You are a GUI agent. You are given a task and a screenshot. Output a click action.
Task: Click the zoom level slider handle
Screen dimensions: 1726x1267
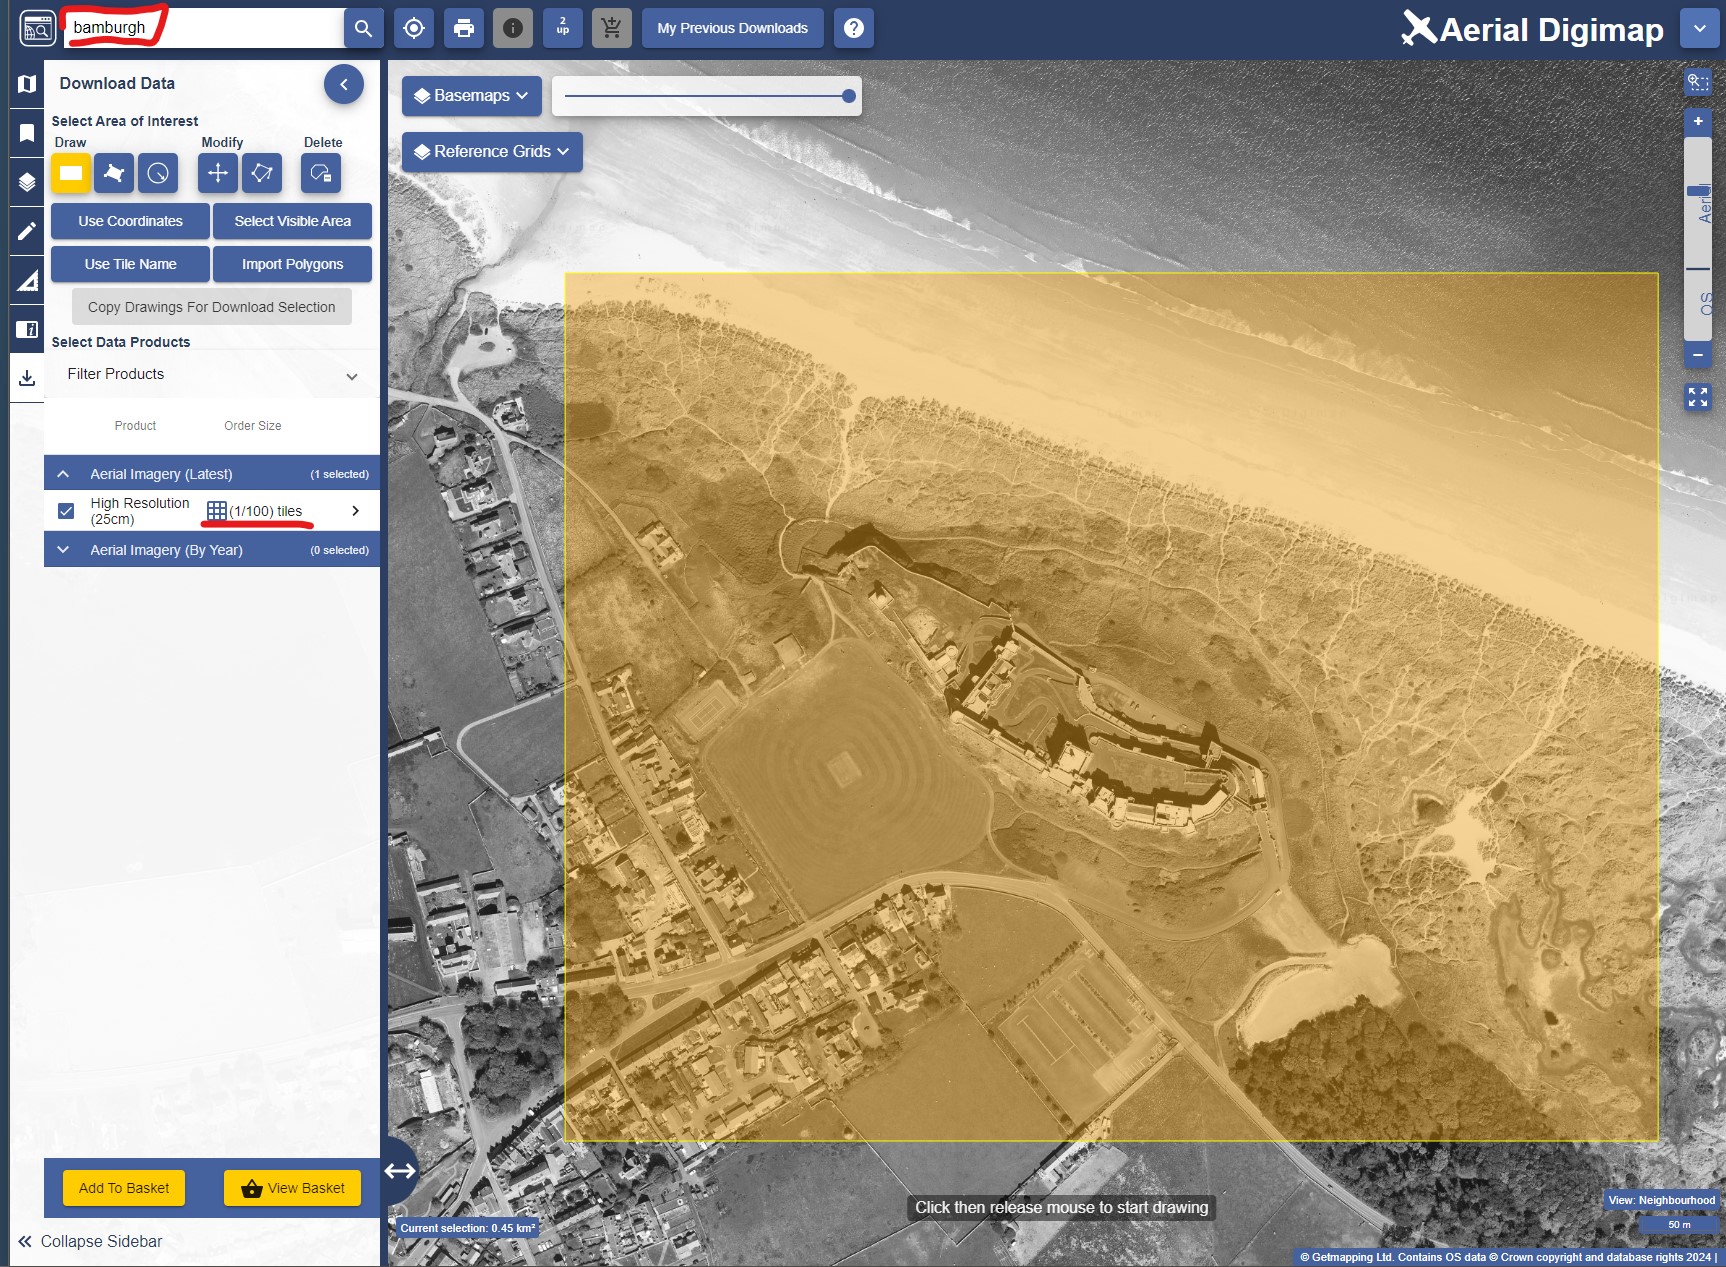tap(1698, 190)
